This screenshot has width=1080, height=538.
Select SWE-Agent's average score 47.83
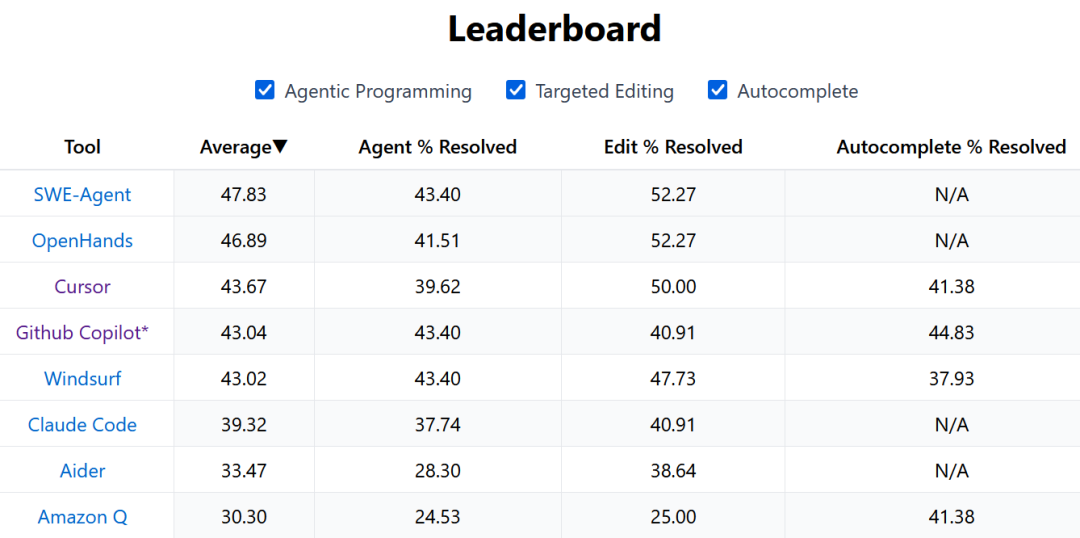(244, 195)
